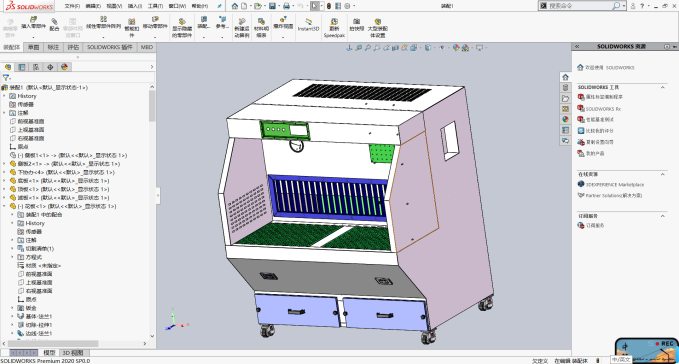679x364 pixels.
Task: Open the ConfigurationManager tab icon
Action: pos(36,67)
